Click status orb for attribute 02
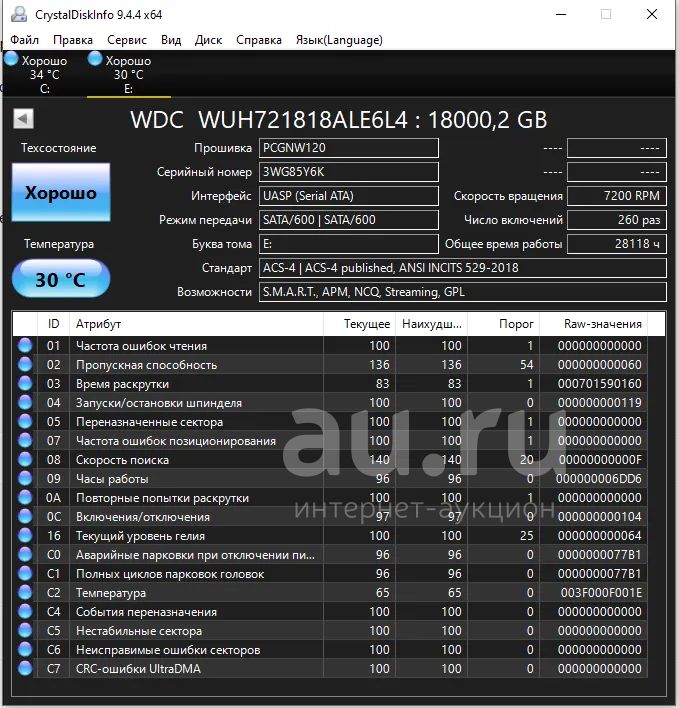 tap(25, 364)
